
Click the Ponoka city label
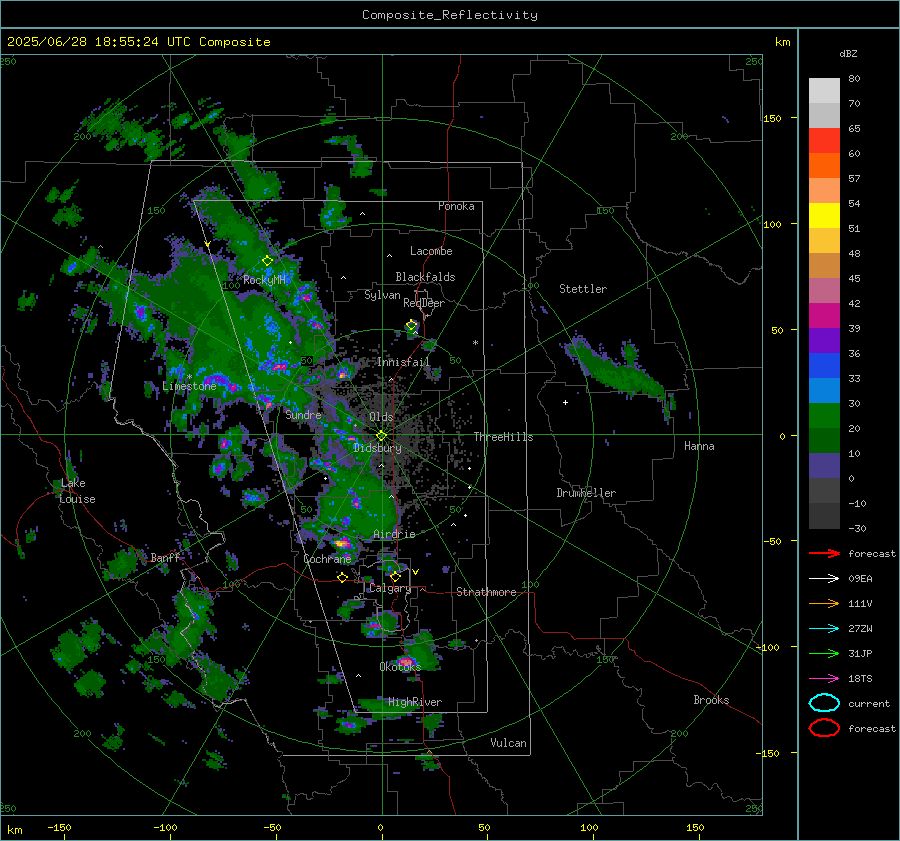(x=456, y=206)
